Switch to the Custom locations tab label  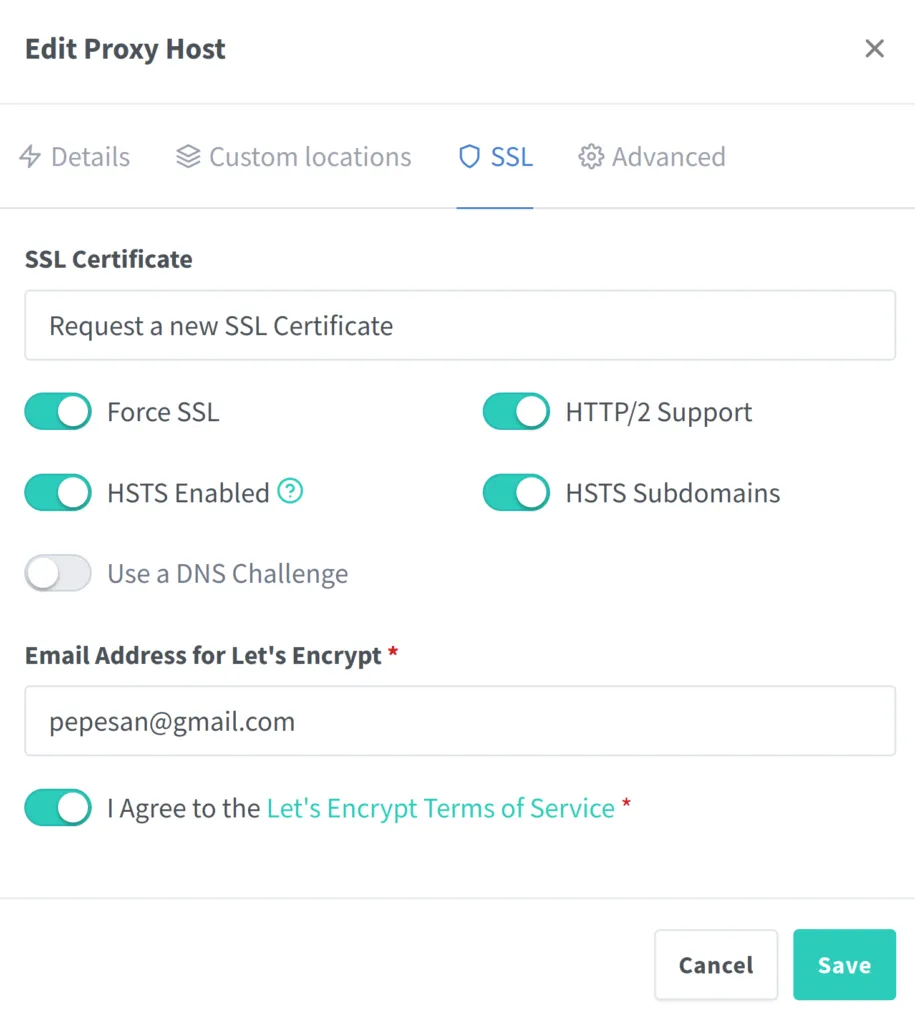tap(310, 157)
